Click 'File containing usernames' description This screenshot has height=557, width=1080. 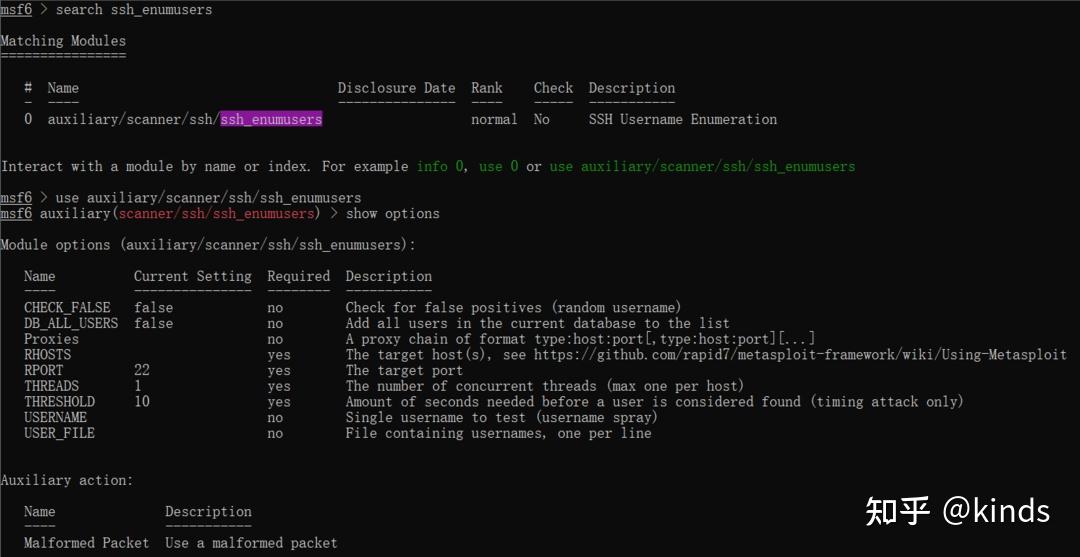click(499, 434)
